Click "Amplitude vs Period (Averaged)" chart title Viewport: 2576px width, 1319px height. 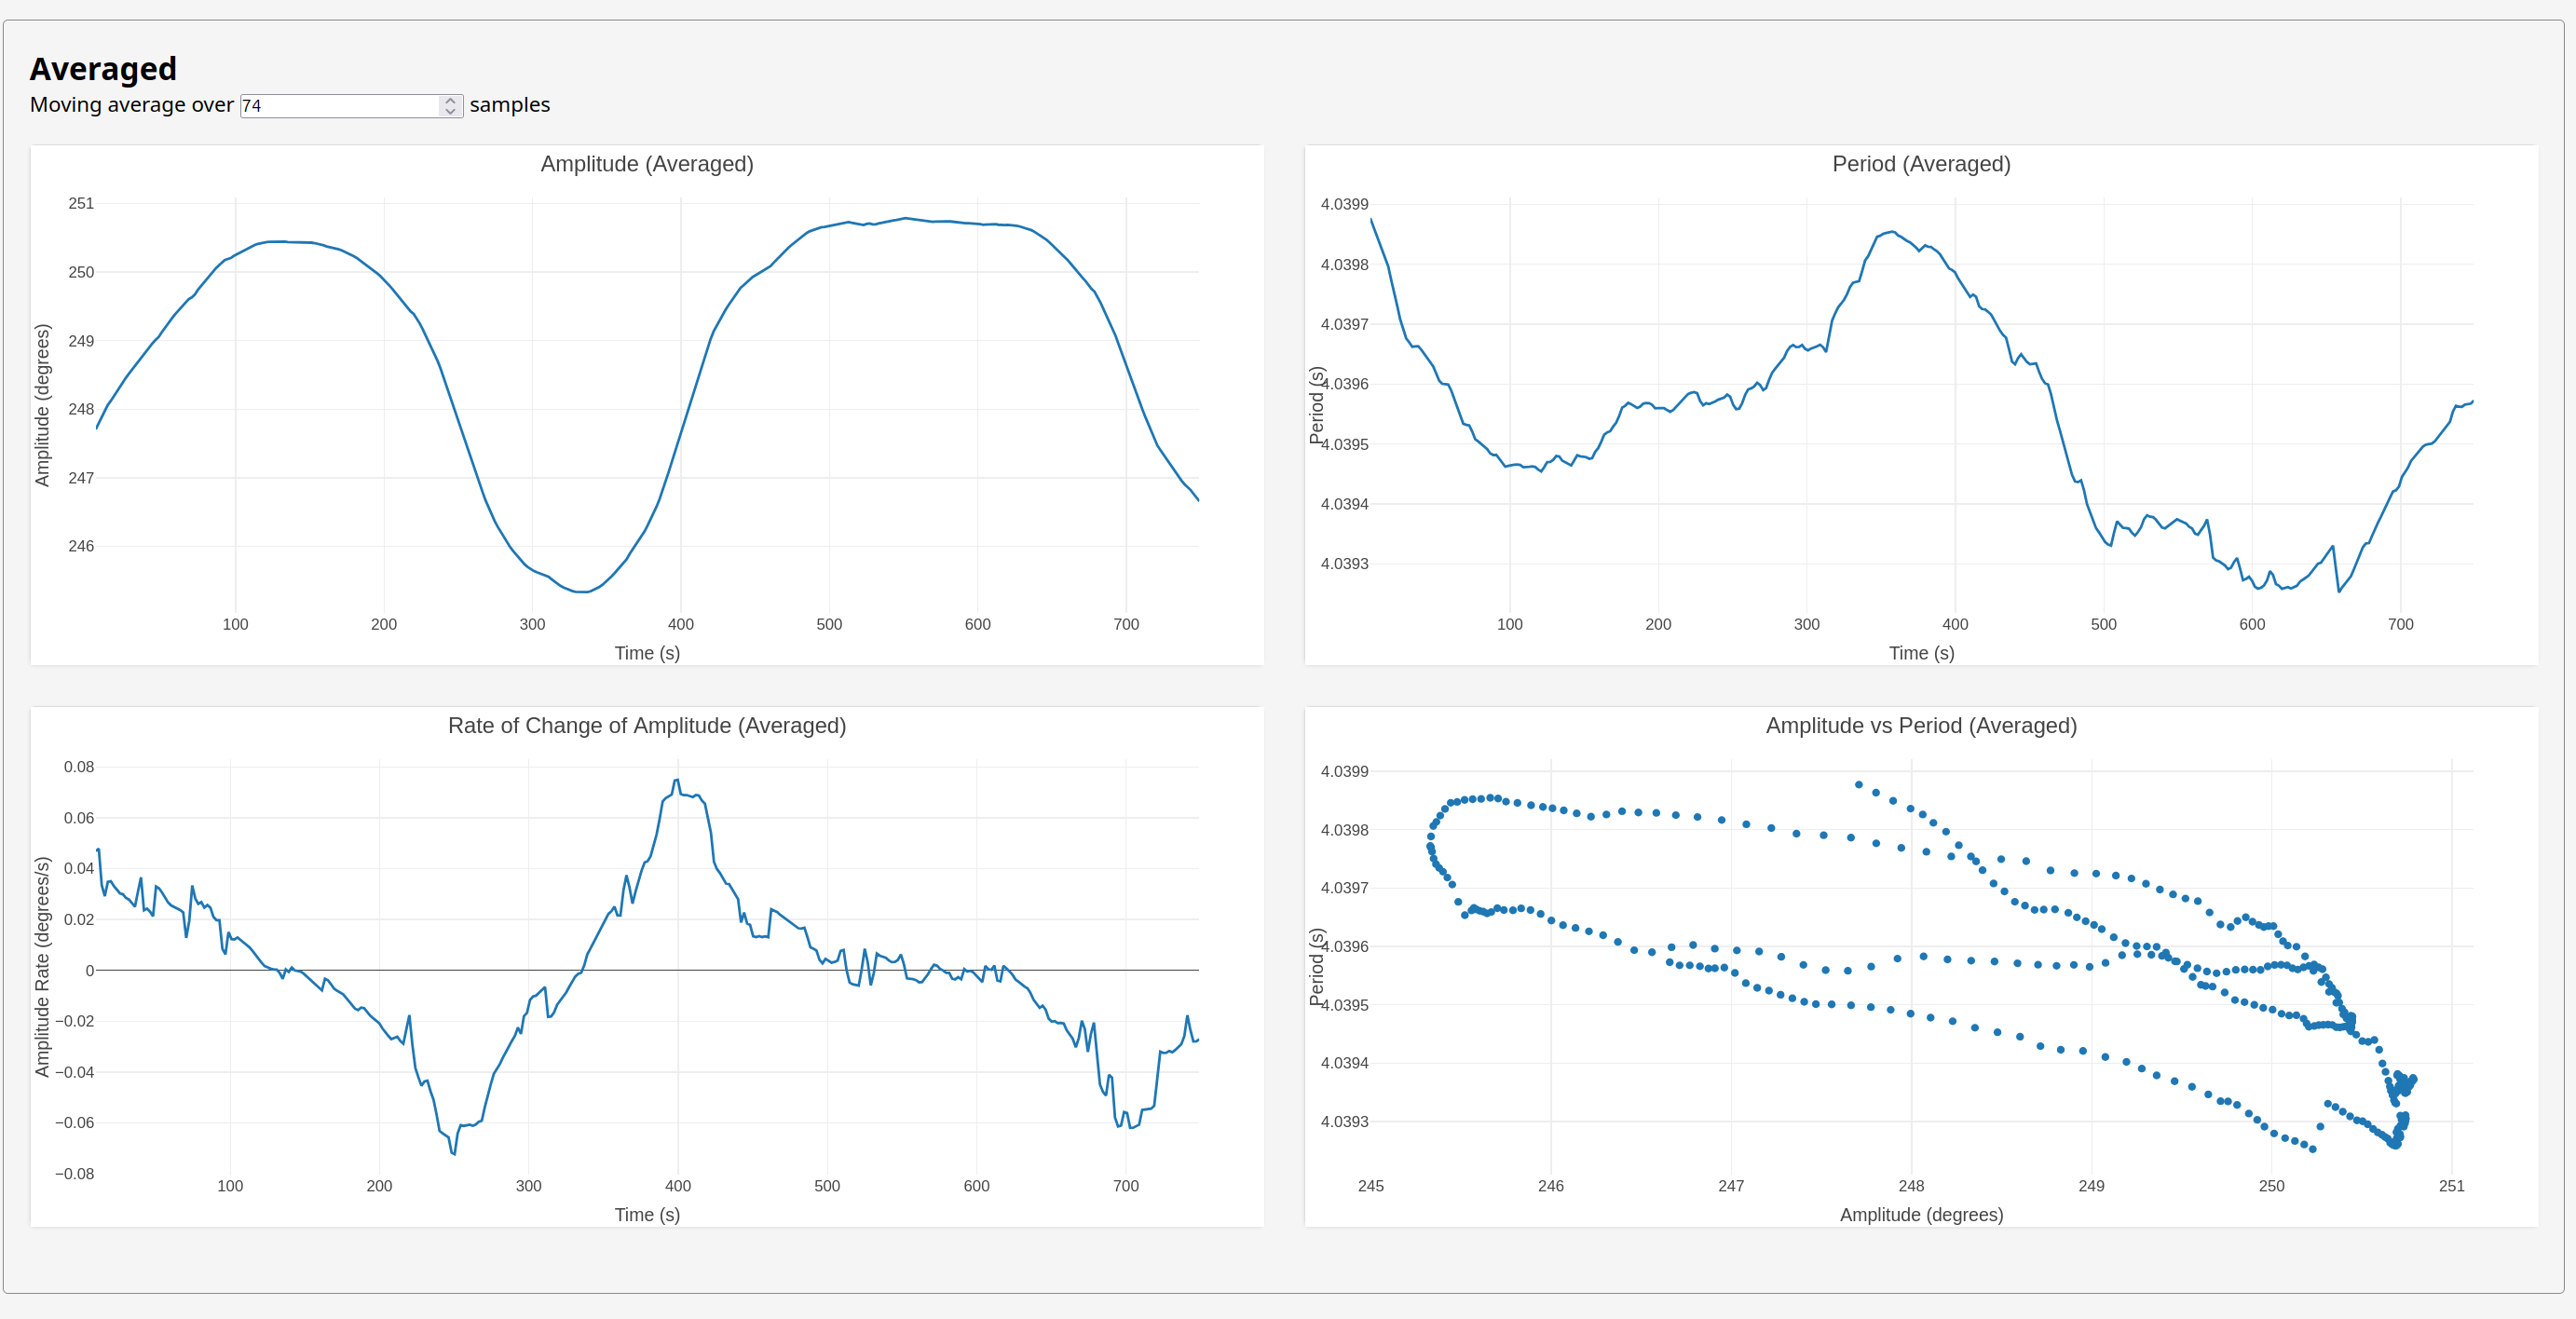point(1920,726)
